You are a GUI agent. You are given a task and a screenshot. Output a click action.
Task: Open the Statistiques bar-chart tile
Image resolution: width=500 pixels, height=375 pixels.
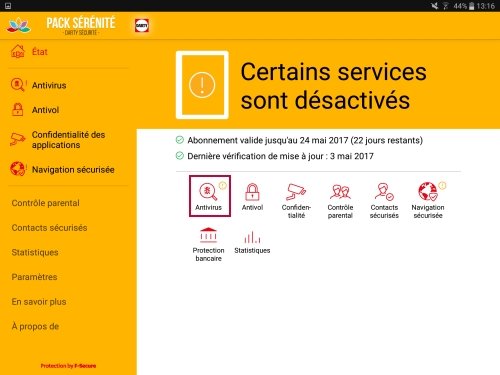tap(252, 242)
